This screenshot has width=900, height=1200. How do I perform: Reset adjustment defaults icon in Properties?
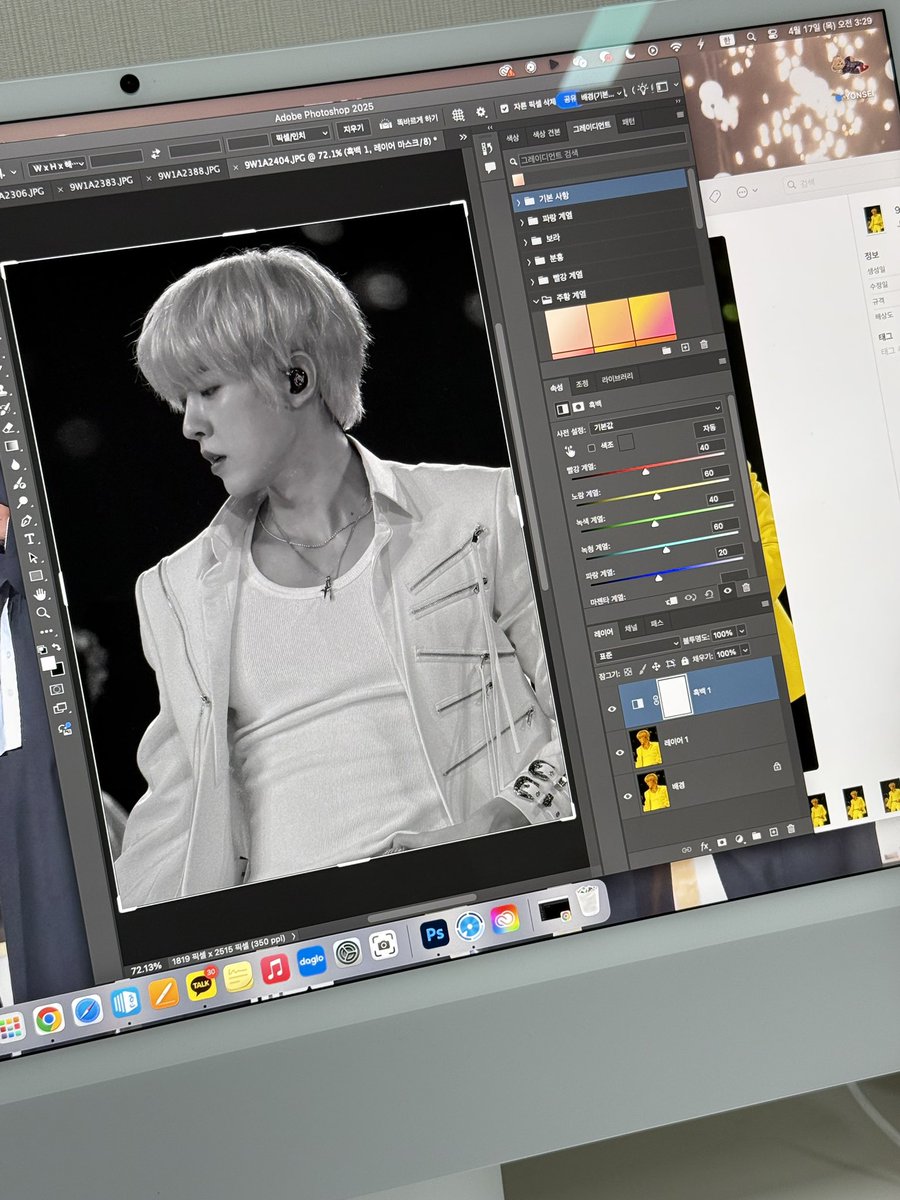pyautogui.click(x=709, y=595)
